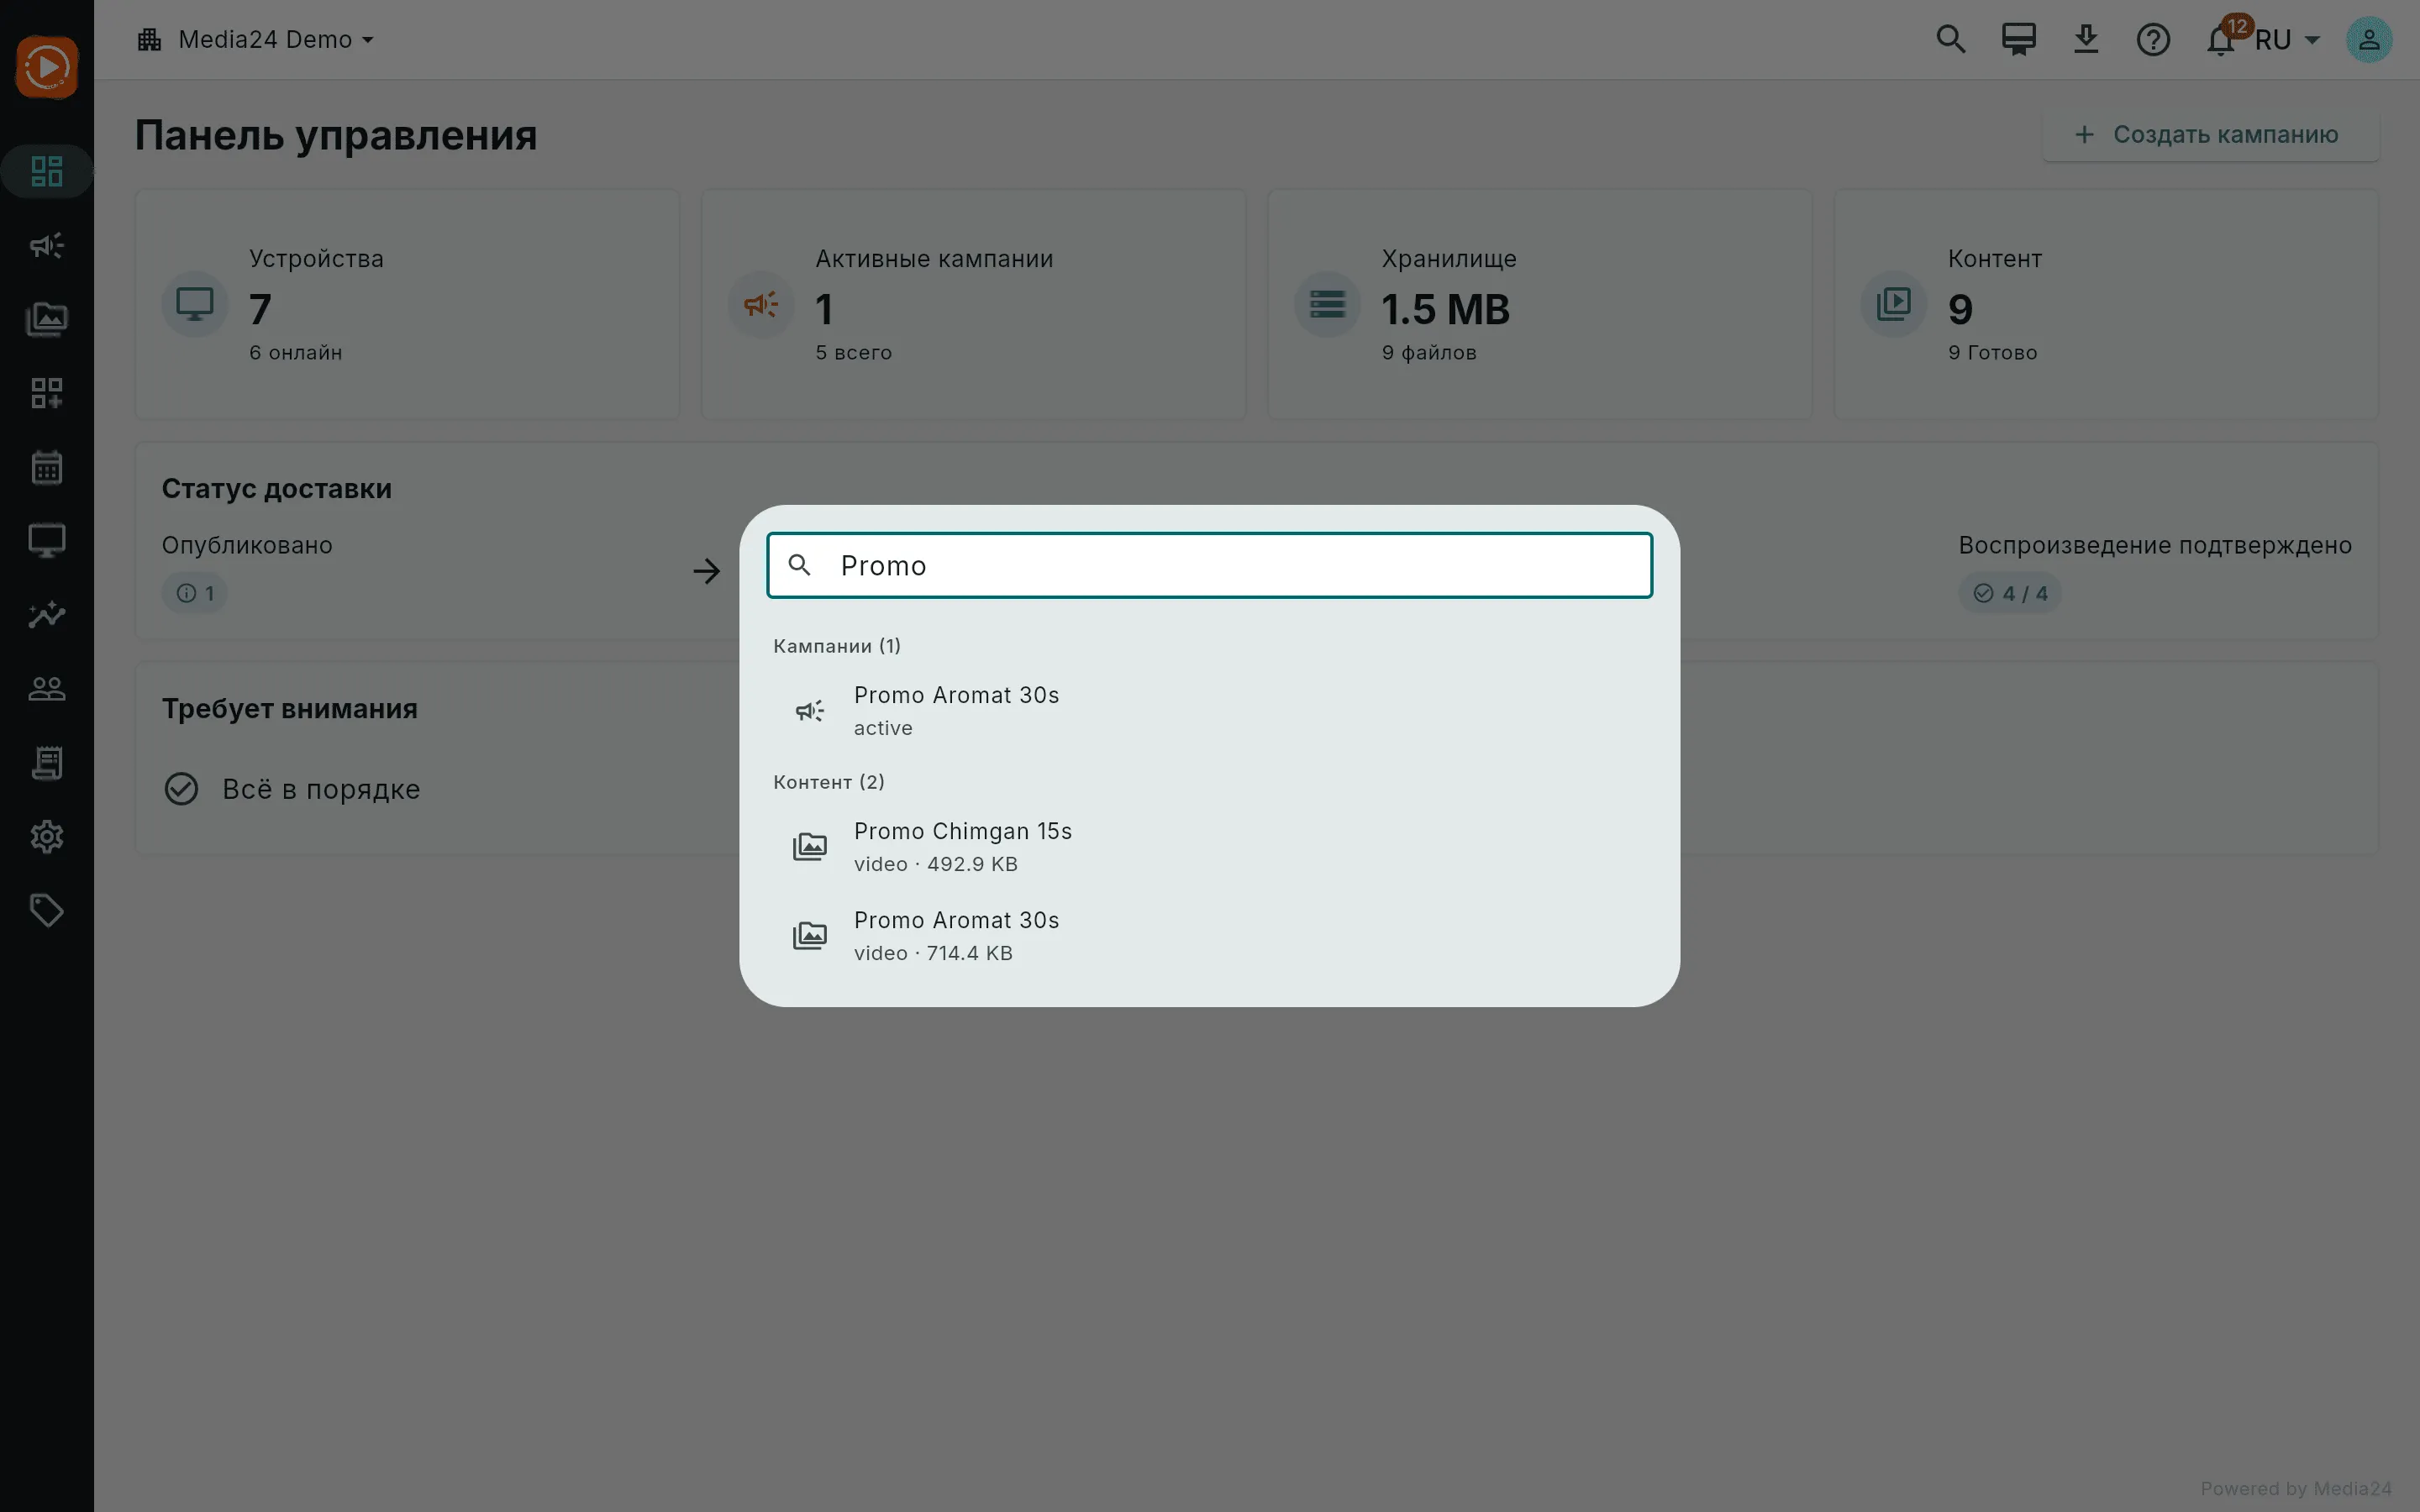2420x1512 pixels.
Task: Open tags icon in sidebar
Action: [47, 910]
